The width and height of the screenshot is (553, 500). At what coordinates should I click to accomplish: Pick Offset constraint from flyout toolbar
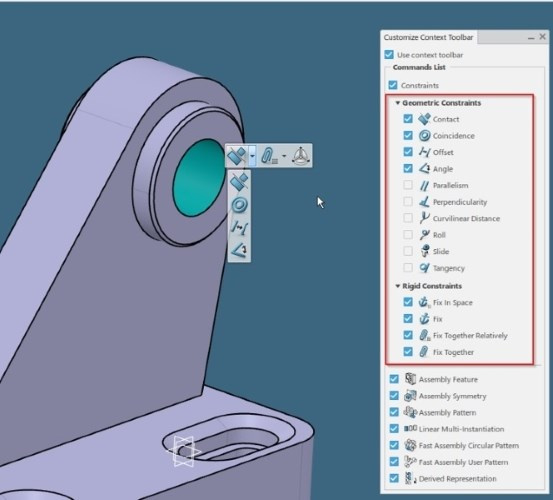(x=239, y=227)
